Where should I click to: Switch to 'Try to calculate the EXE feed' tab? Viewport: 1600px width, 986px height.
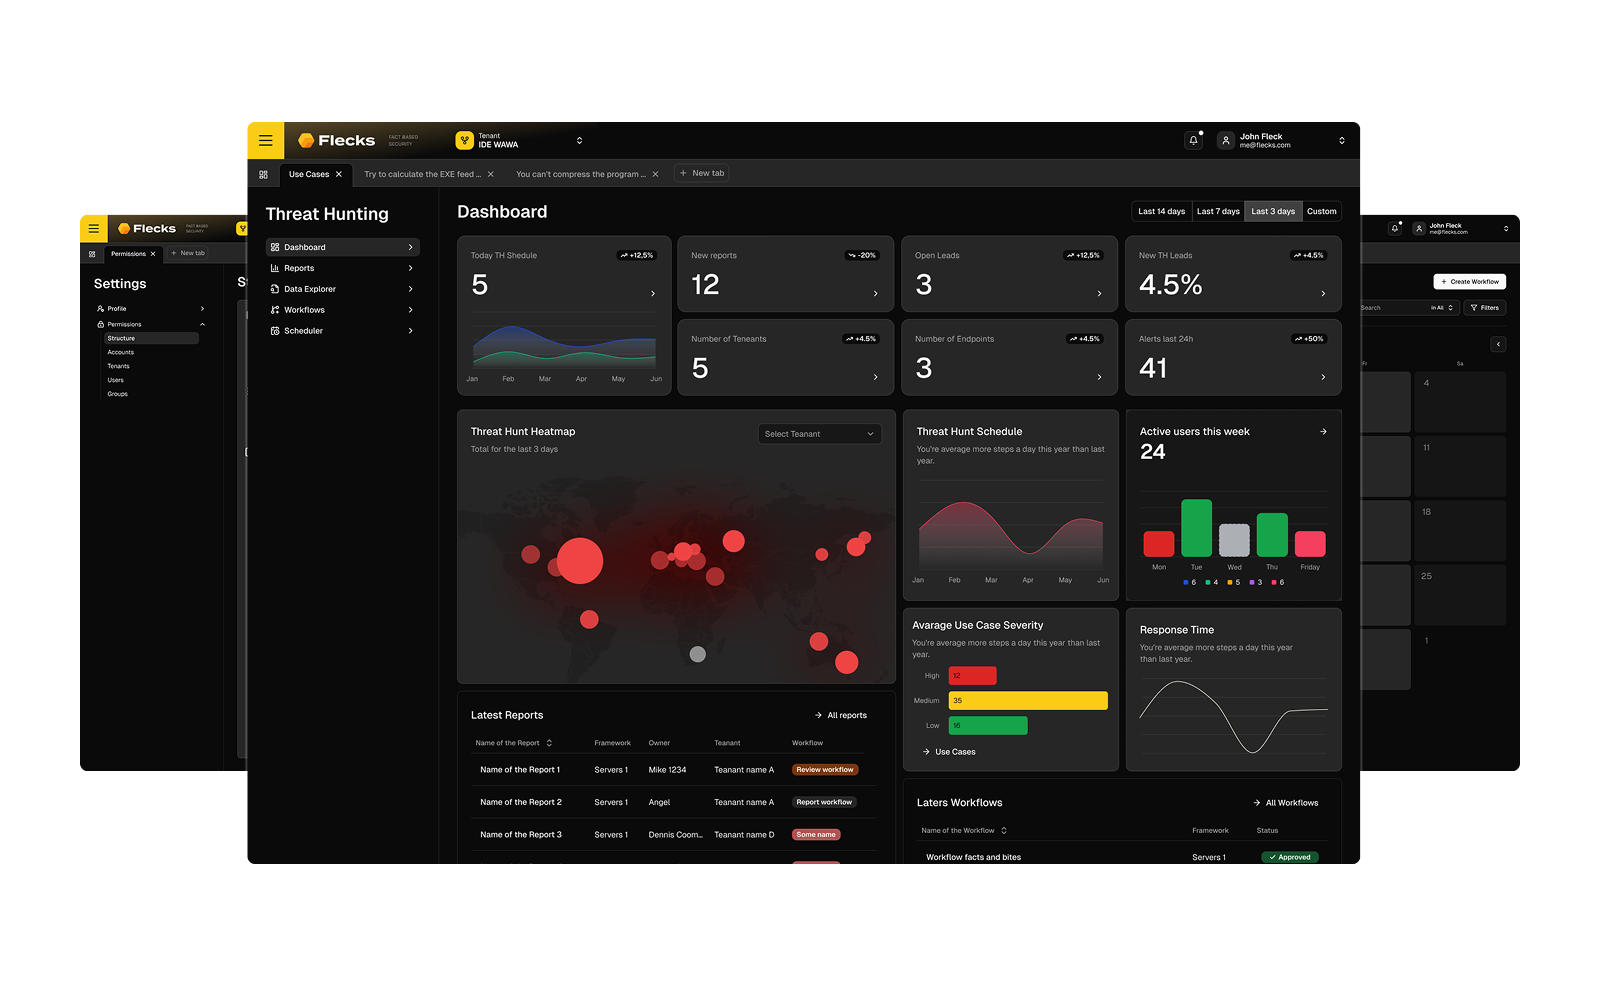[x=422, y=174]
